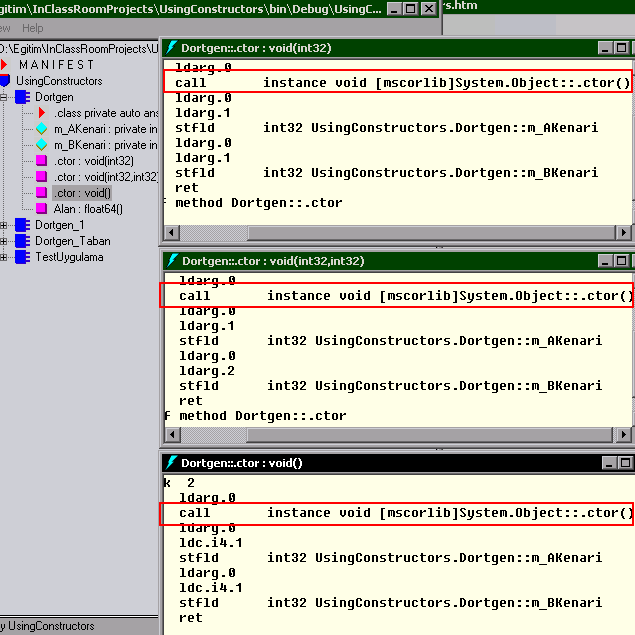Expand the Dortgen_1 class node
635x635 pixels.
(4, 225)
